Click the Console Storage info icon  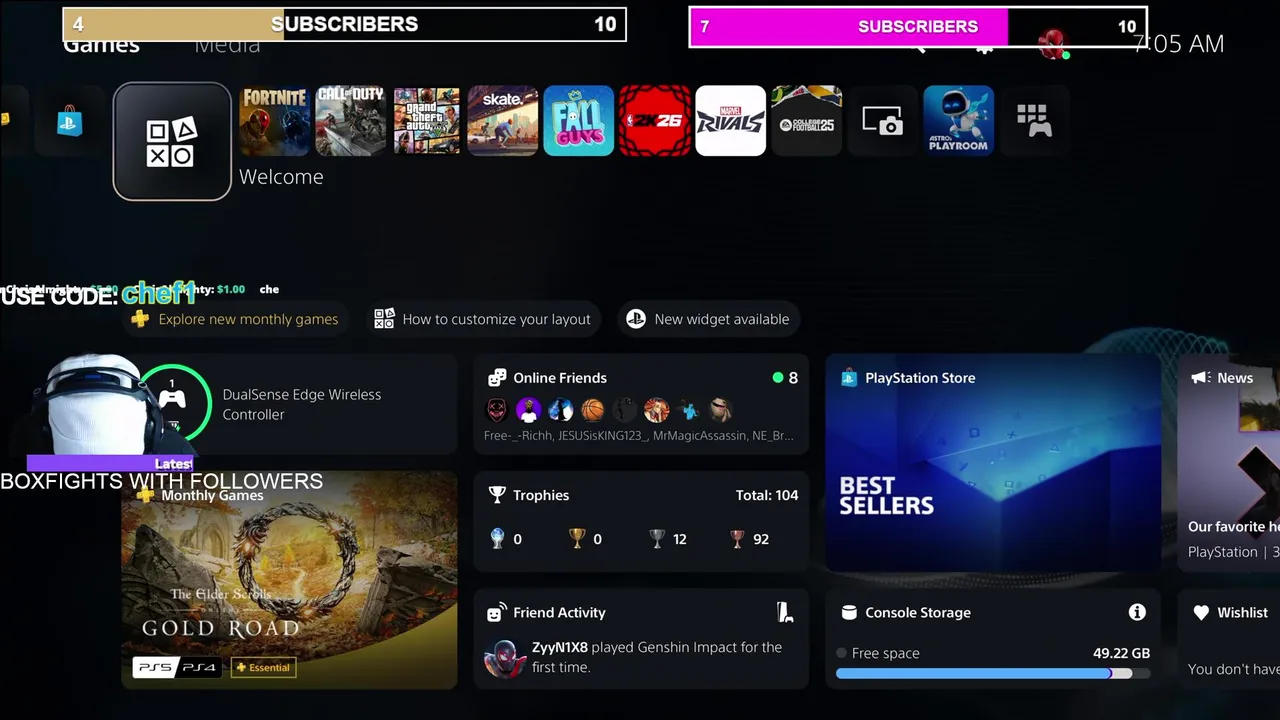1137,612
